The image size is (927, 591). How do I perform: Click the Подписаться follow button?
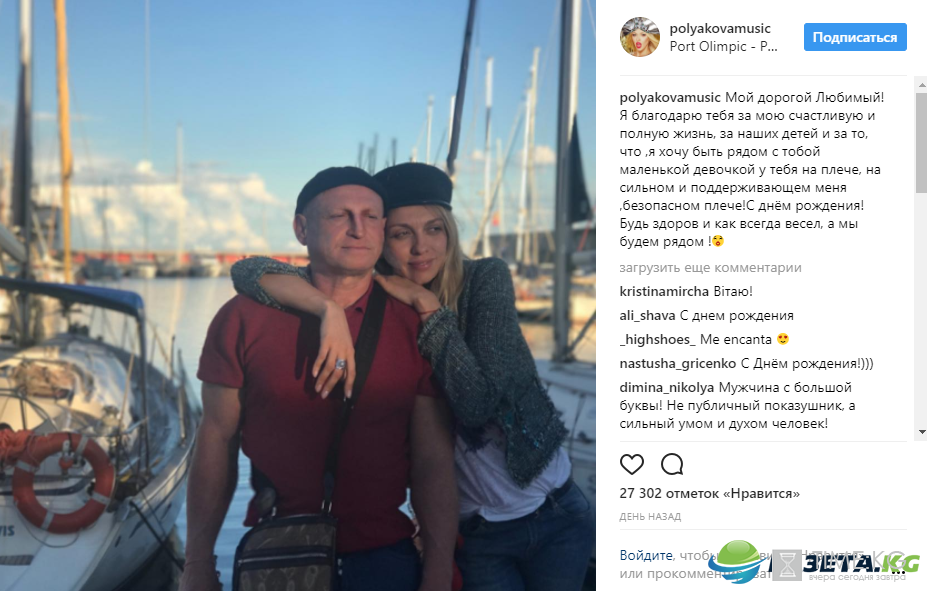[855, 37]
